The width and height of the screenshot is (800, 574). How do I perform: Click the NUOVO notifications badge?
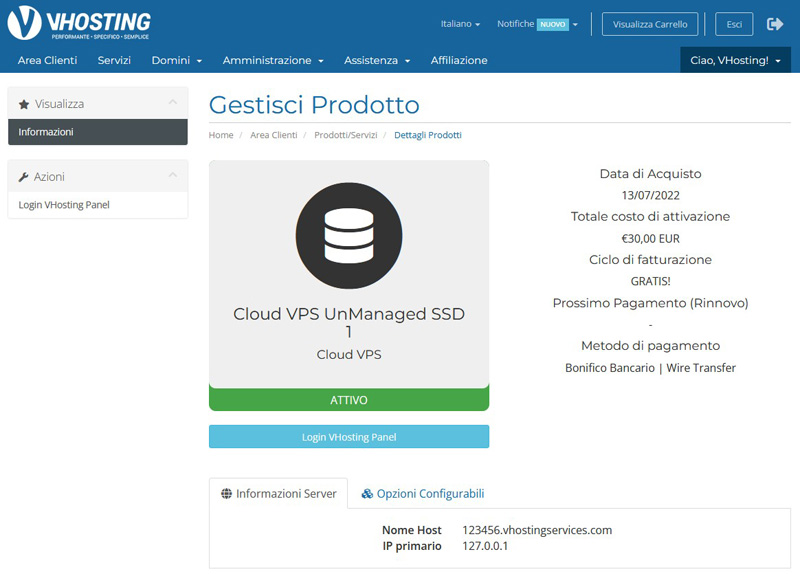point(553,24)
